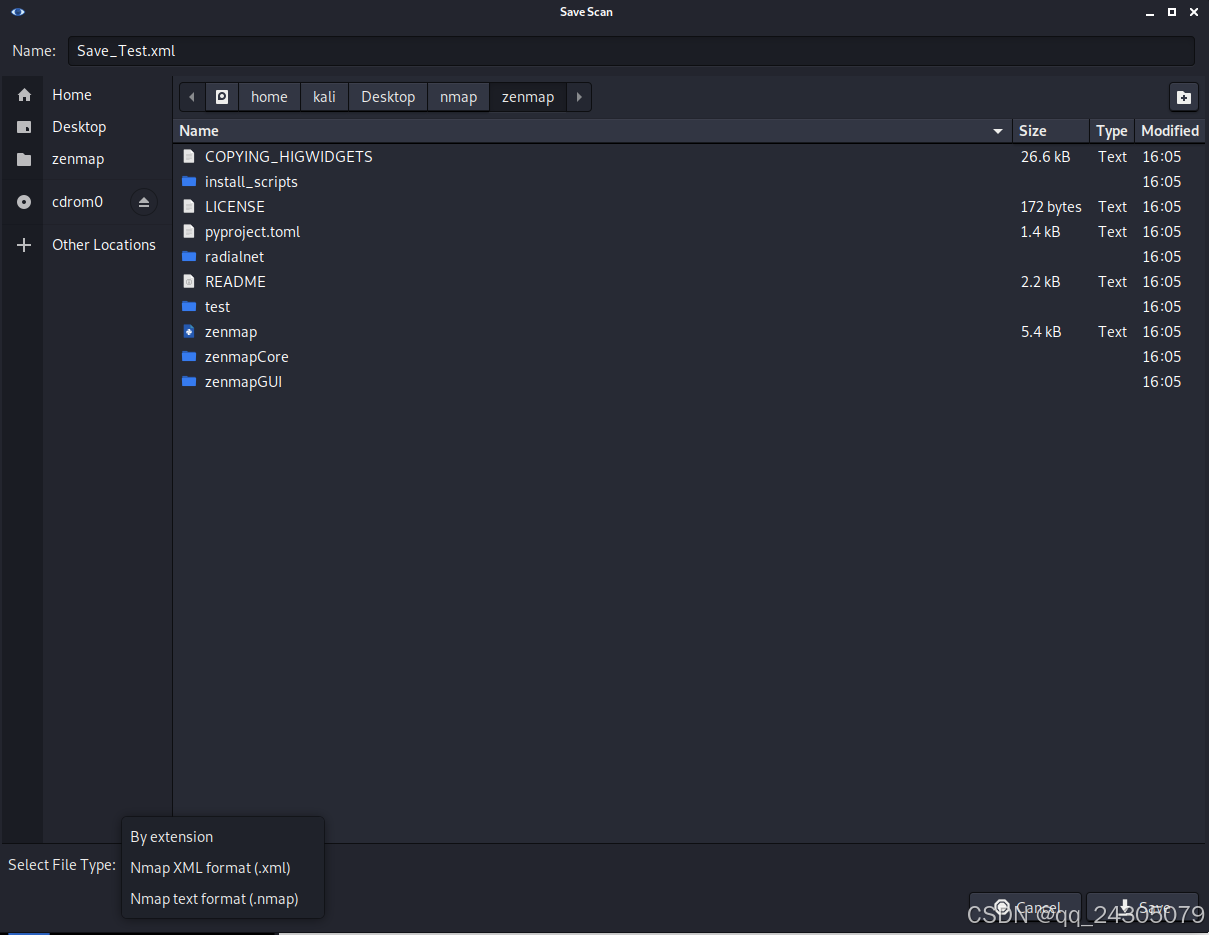The image size is (1209, 935).
Task: Click the Save button
Action: click(x=1142, y=908)
